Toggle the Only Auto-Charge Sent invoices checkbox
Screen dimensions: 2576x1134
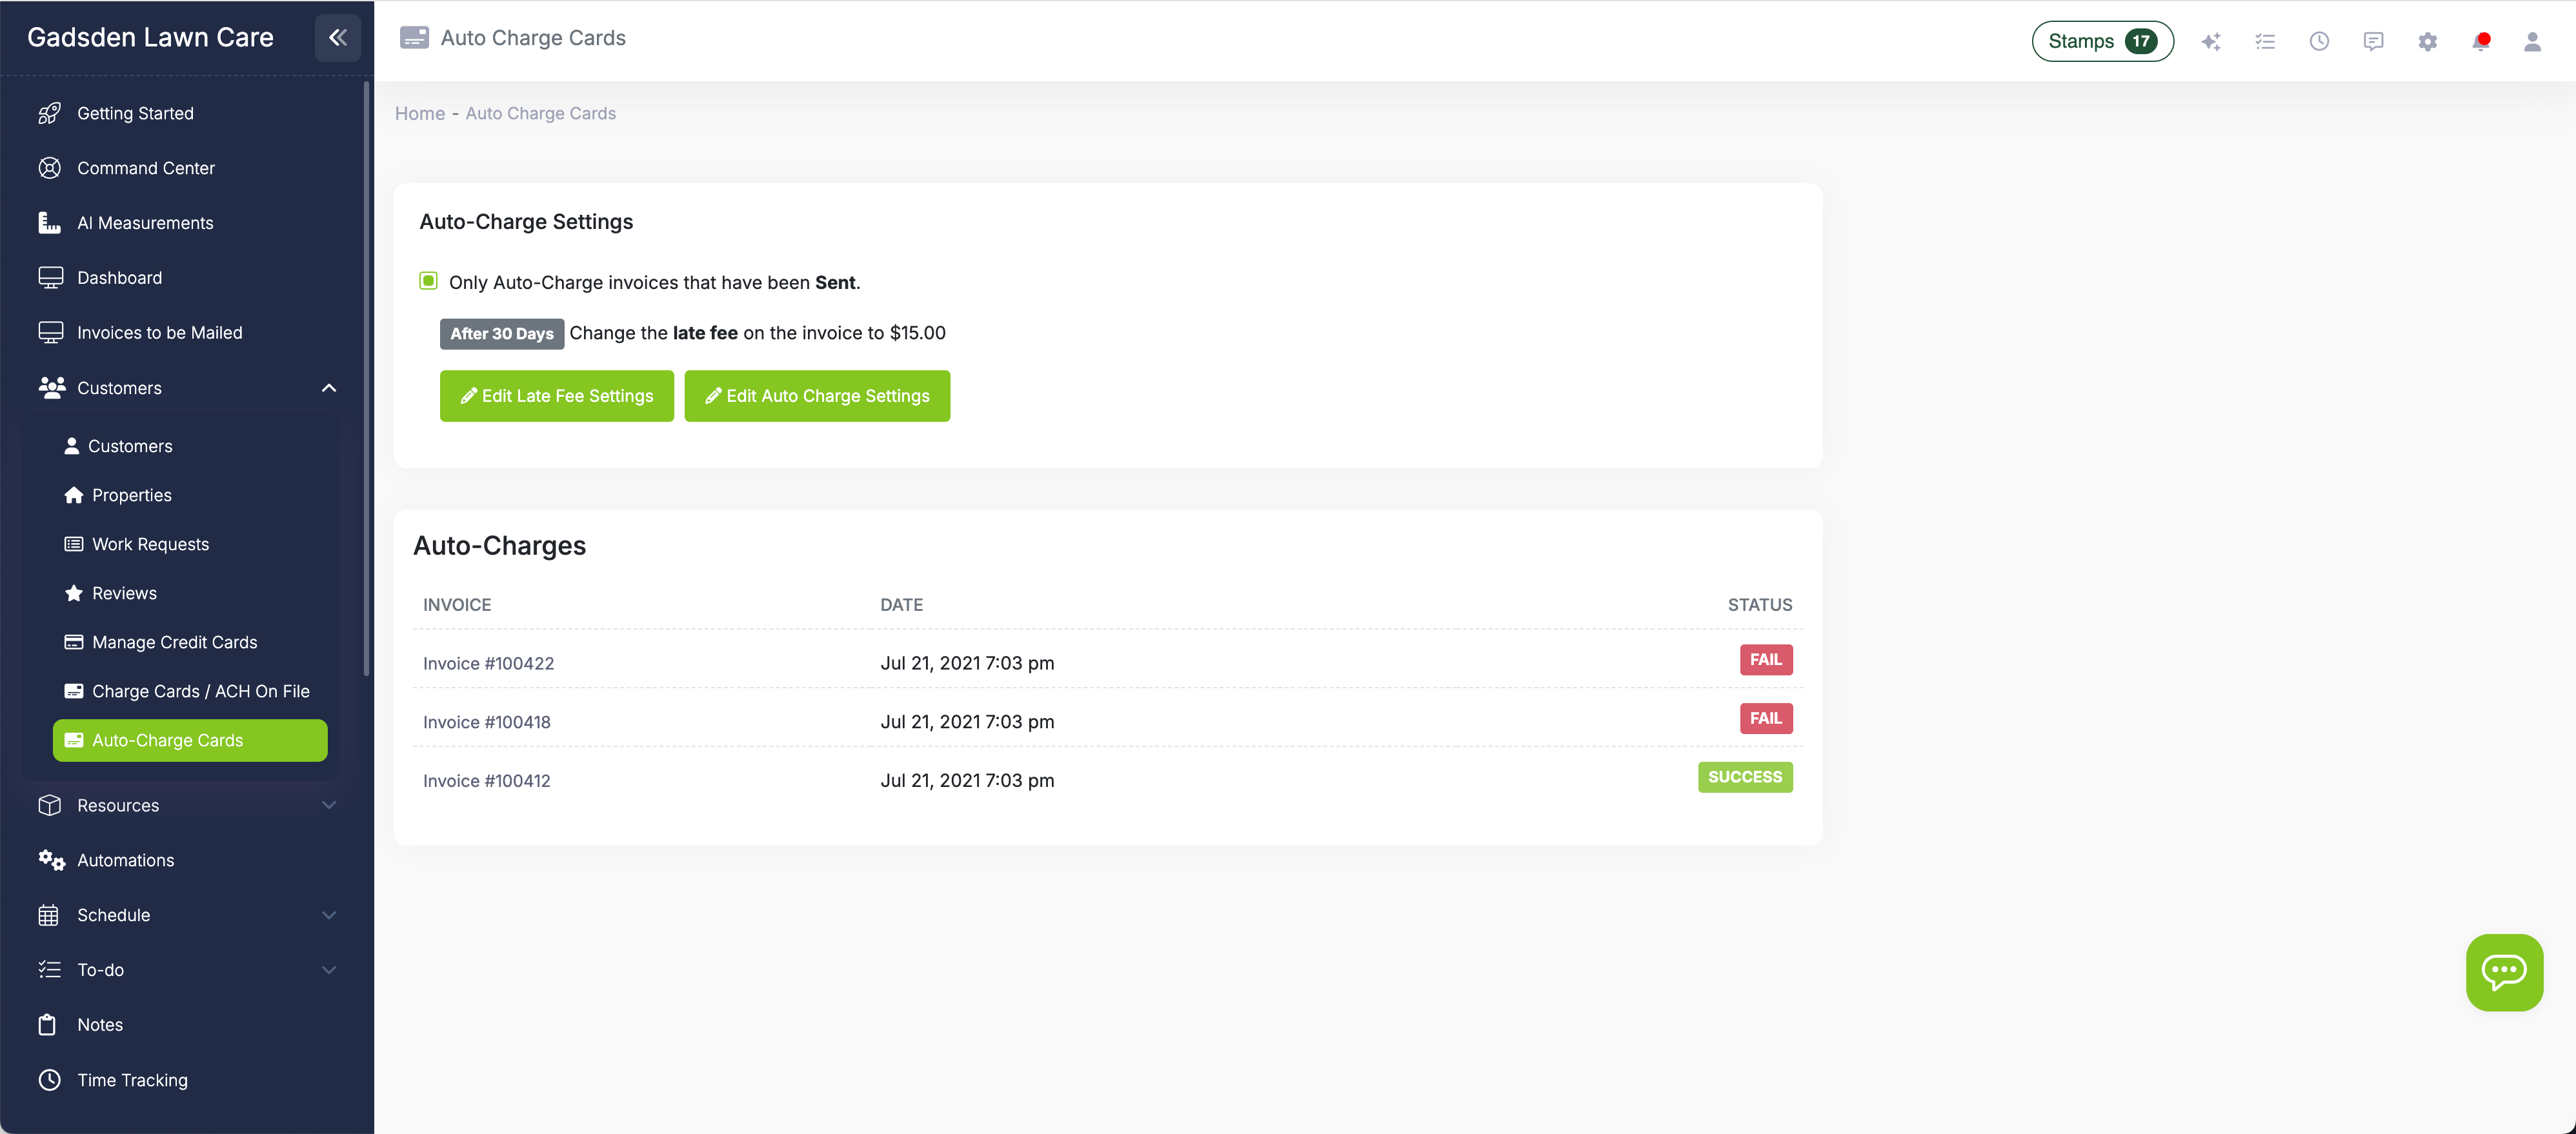(x=428, y=281)
